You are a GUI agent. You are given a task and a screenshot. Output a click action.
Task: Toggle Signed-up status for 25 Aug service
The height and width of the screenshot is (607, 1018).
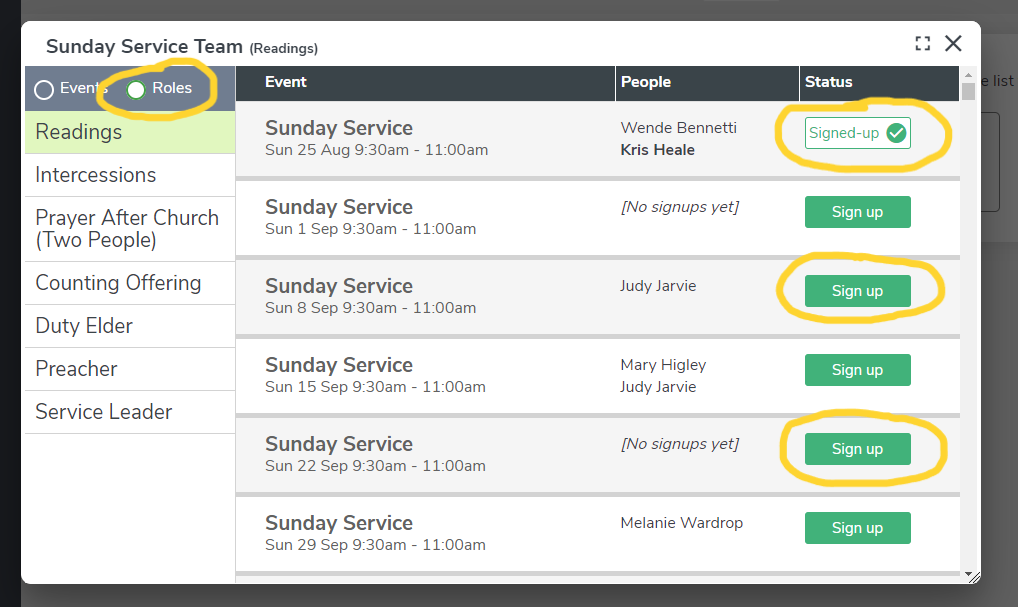pyautogui.click(x=857, y=133)
